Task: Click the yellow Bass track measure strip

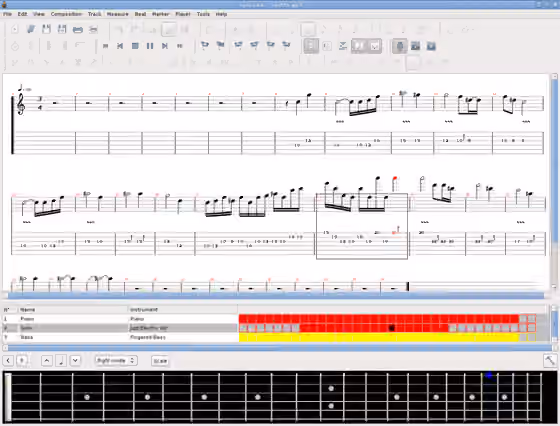Action: (379, 337)
